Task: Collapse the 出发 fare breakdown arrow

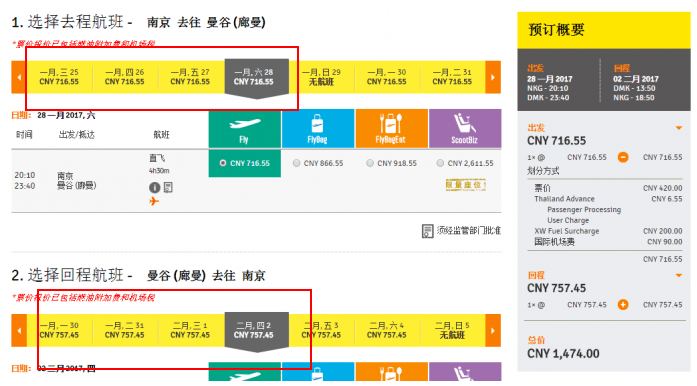Action: 679,128
